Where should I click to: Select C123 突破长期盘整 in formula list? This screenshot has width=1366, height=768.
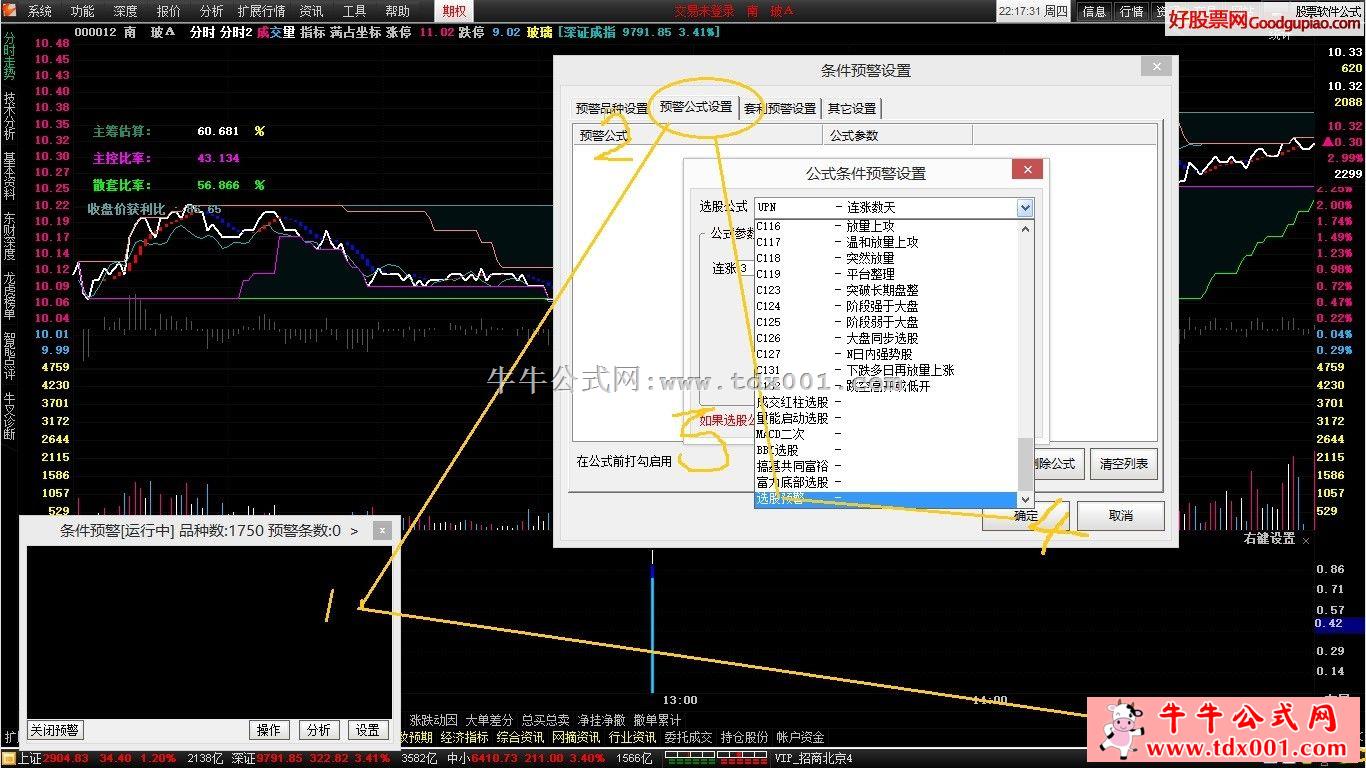[885, 290]
